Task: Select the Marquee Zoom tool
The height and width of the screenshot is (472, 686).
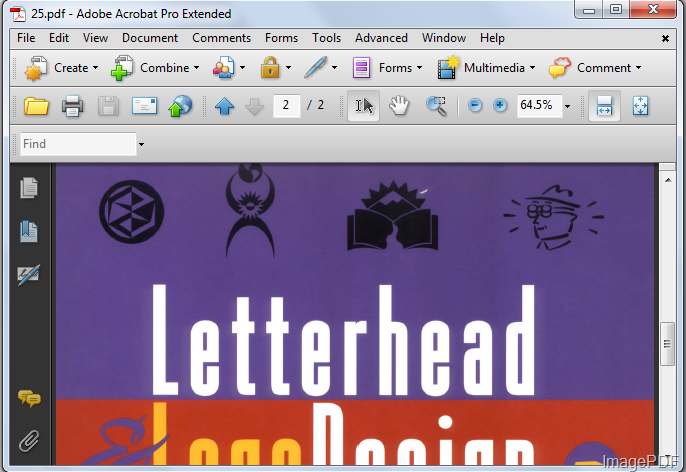Action: (x=436, y=106)
